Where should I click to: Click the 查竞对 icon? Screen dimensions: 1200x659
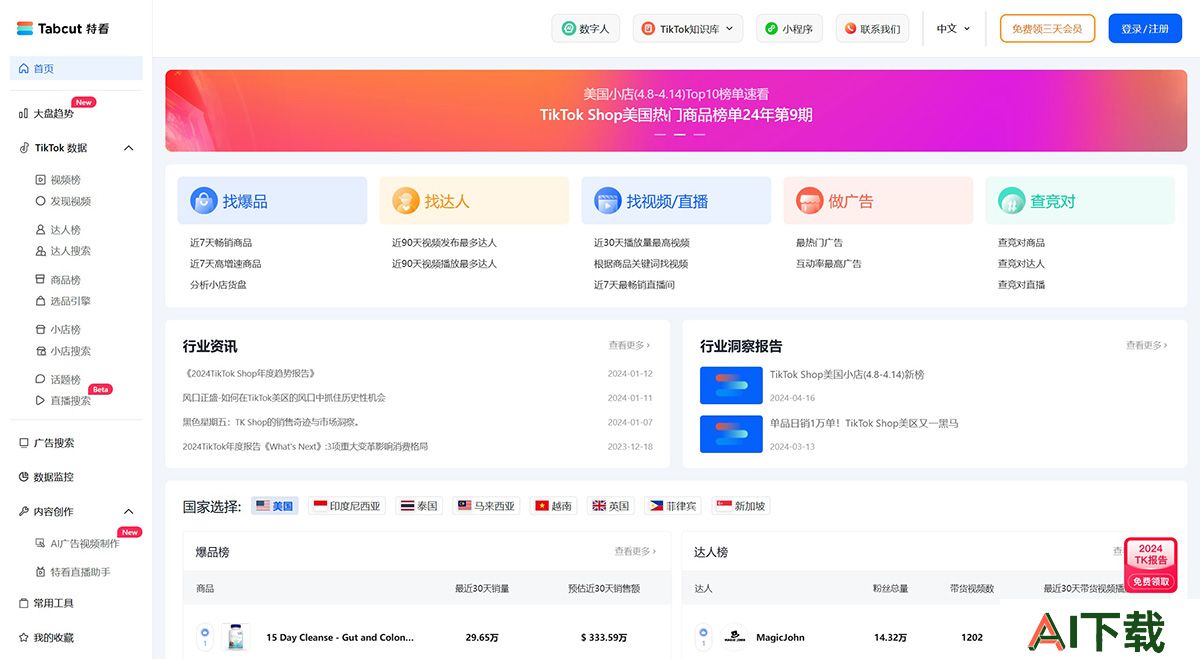[1011, 201]
